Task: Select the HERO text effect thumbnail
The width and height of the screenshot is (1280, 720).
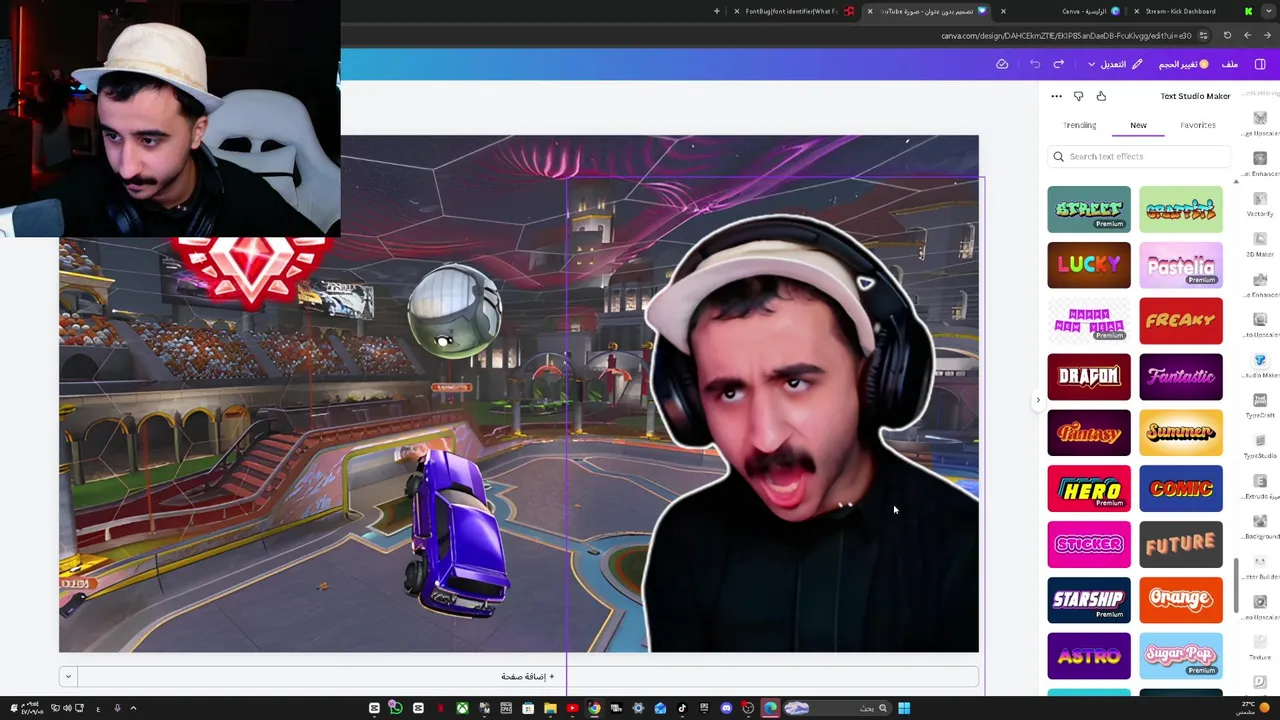Action: 1089,489
